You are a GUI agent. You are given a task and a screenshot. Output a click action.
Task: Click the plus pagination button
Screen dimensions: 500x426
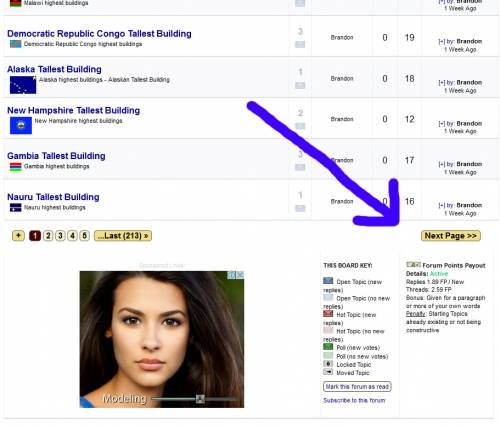point(18,236)
